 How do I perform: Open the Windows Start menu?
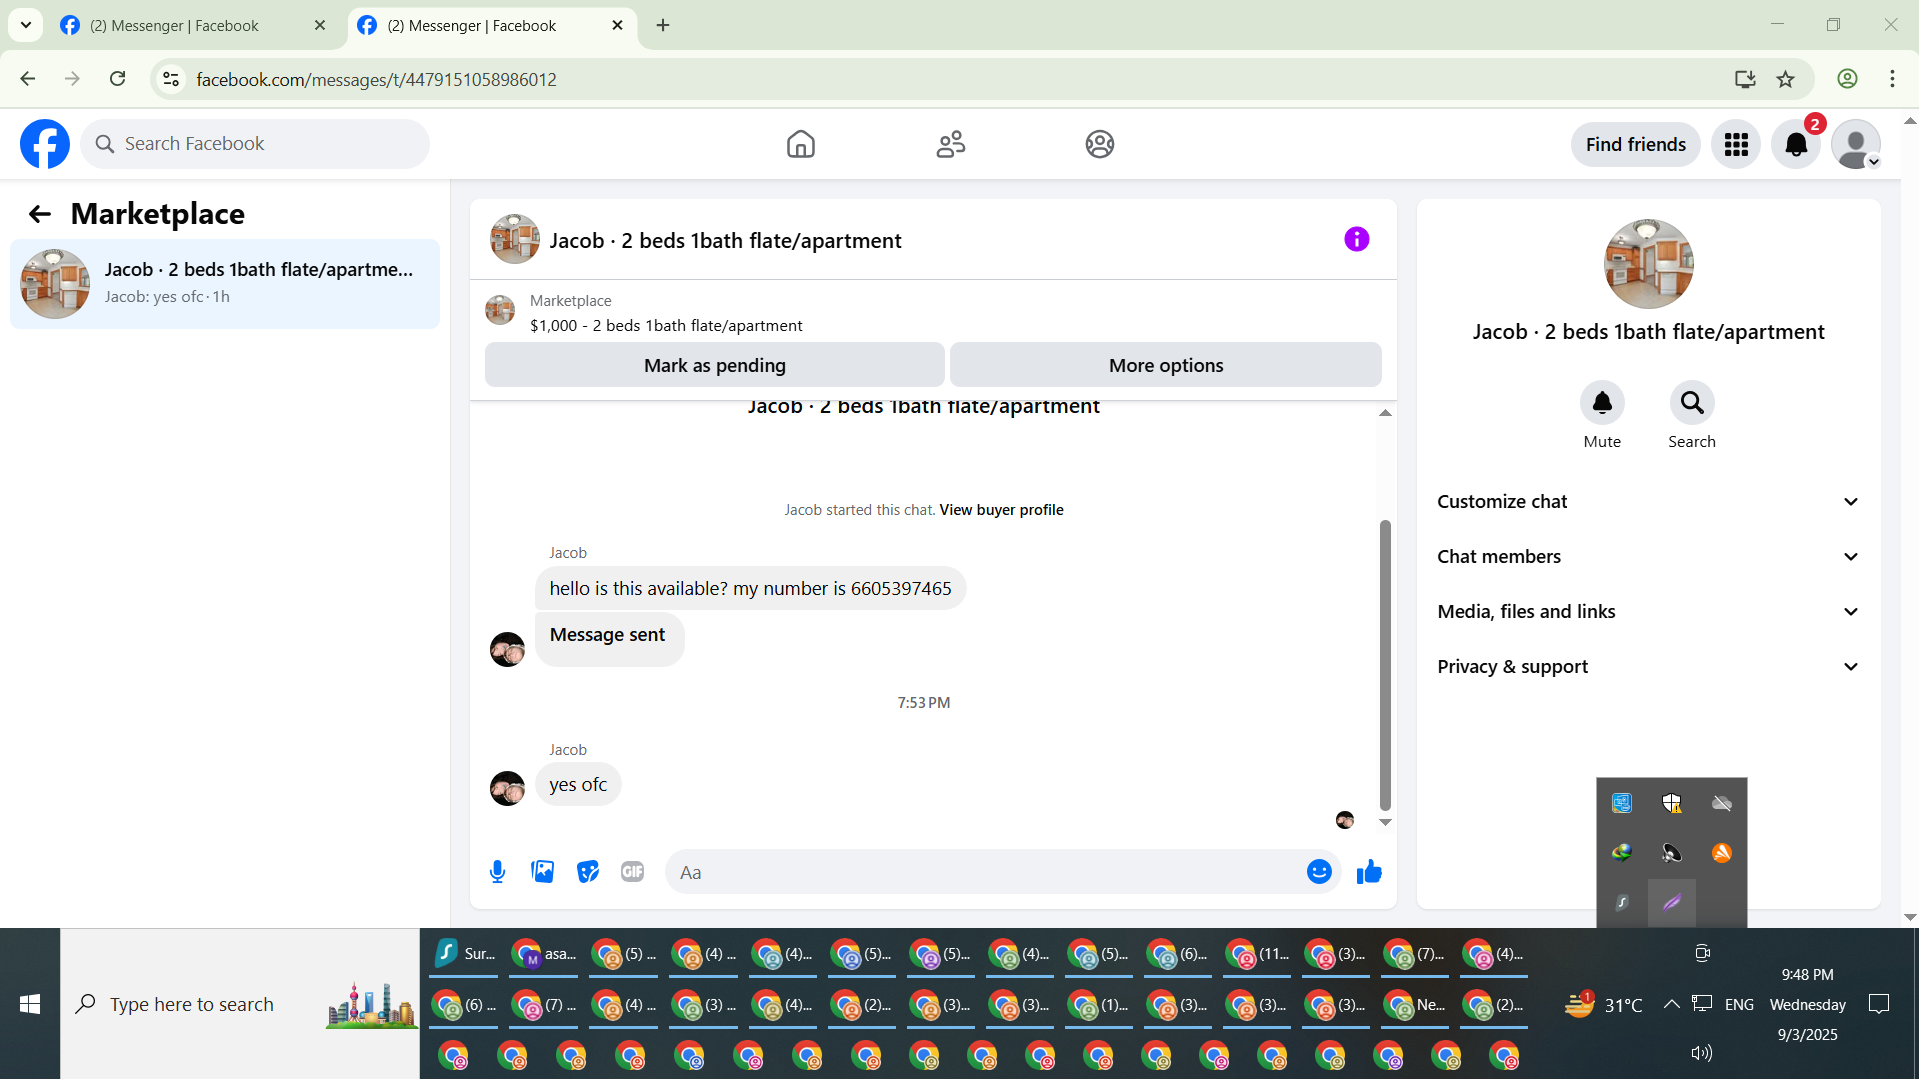30,1004
